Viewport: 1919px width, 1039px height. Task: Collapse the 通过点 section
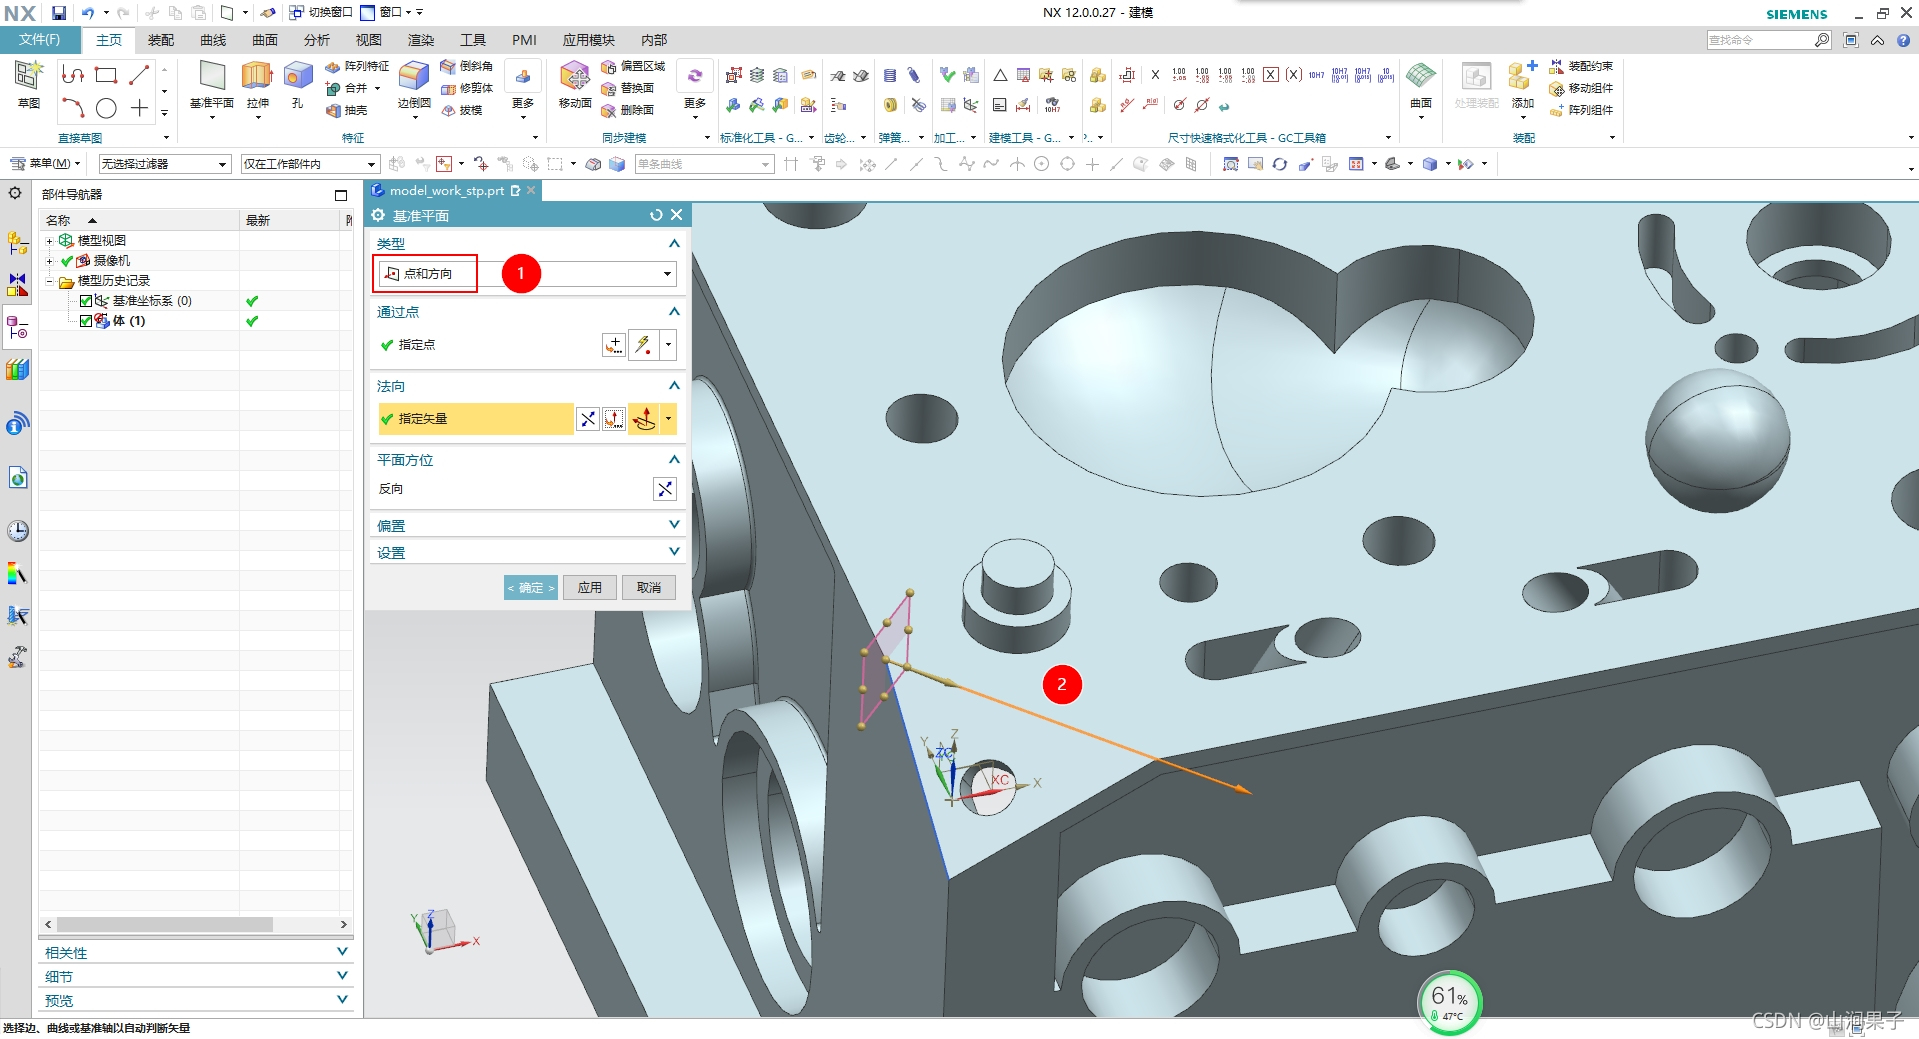click(x=673, y=312)
